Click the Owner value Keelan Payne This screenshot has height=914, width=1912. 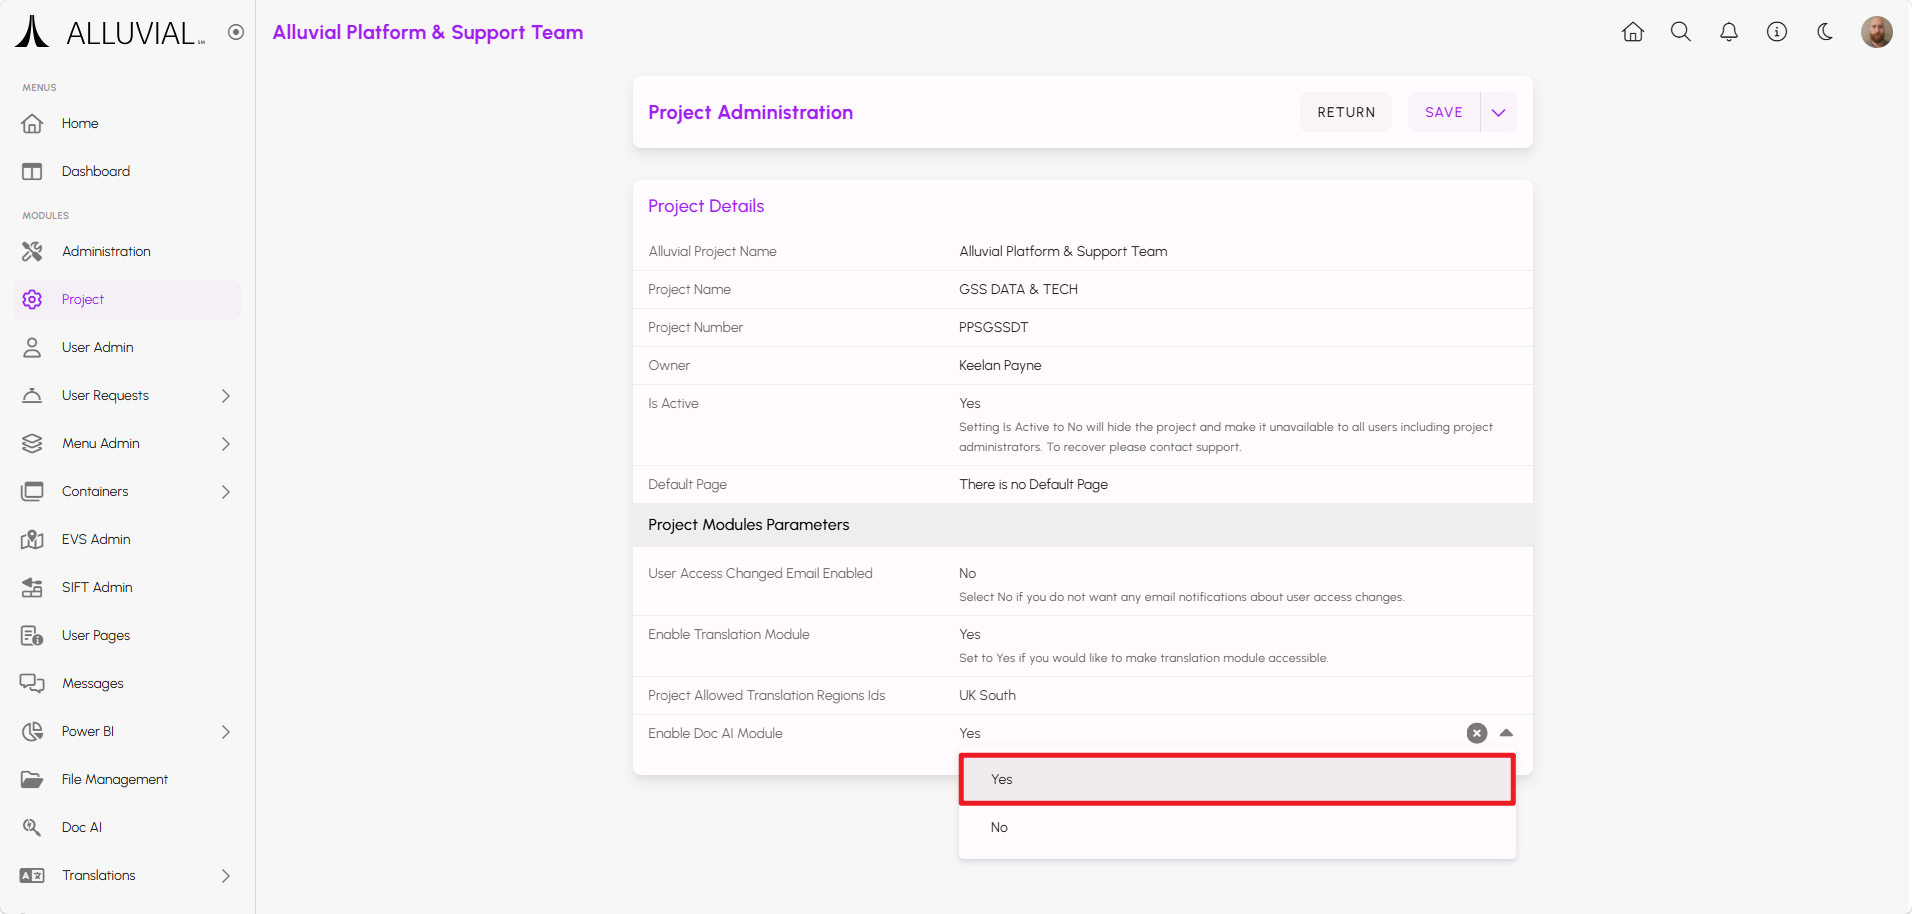click(1001, 366)
